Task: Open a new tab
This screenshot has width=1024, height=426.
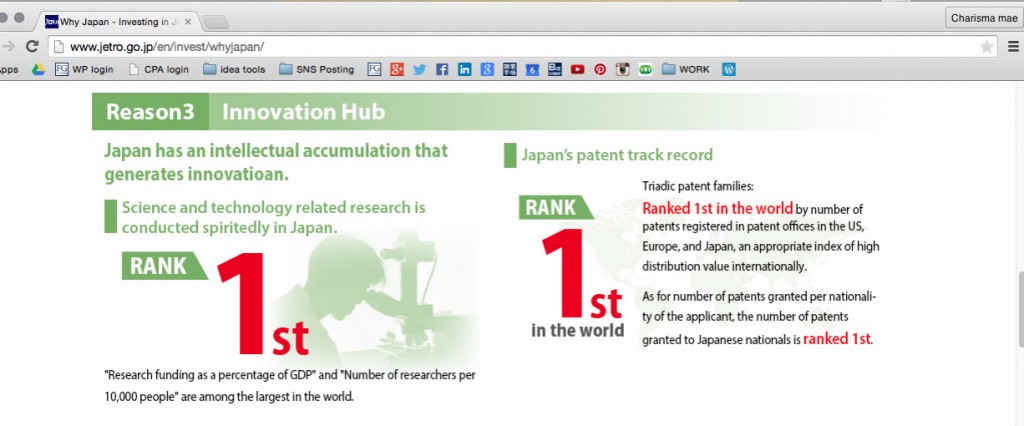Action: (216, 22)
